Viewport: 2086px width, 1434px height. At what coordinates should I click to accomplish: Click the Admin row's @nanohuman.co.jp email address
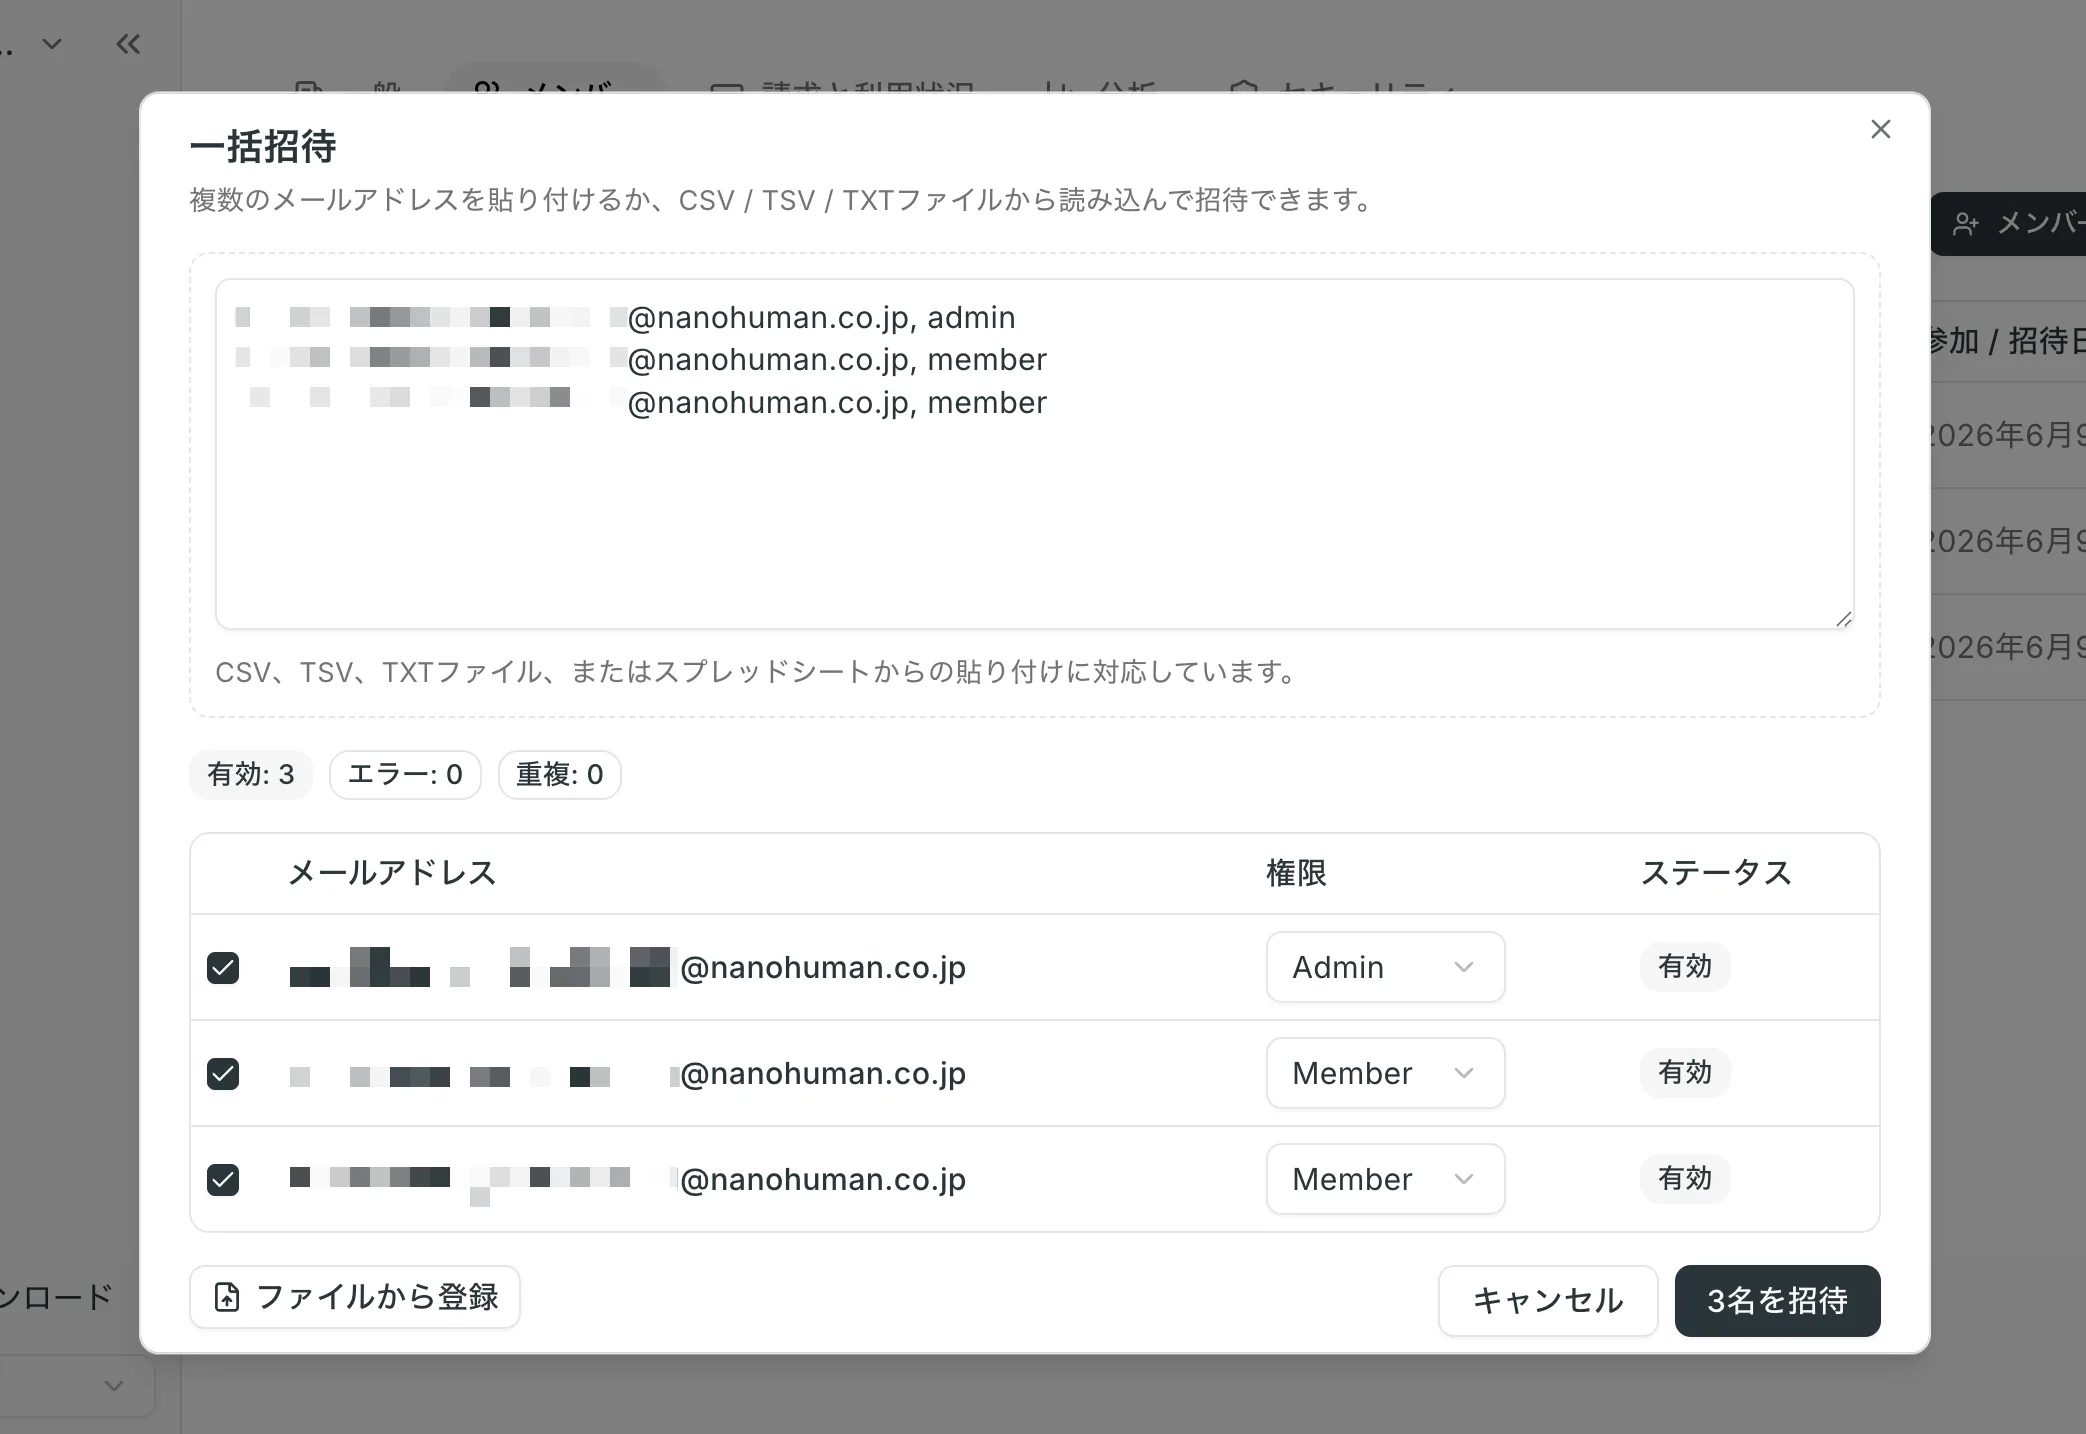(x=628, y=967)
